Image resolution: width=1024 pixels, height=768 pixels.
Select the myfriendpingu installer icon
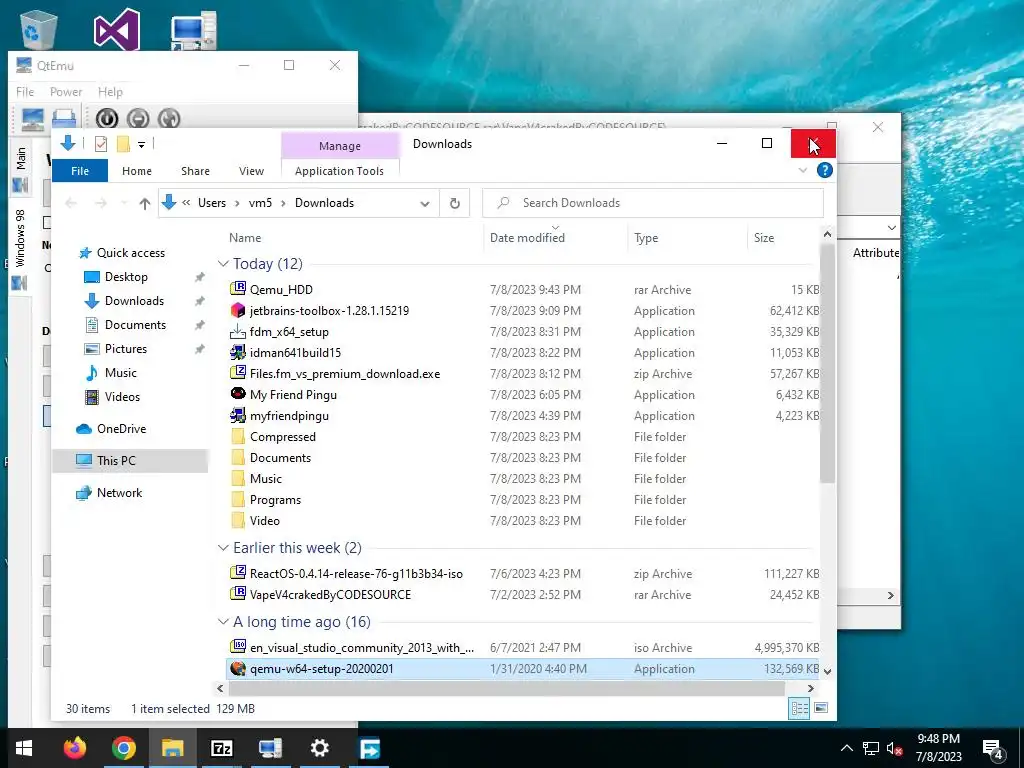[238, 415]
